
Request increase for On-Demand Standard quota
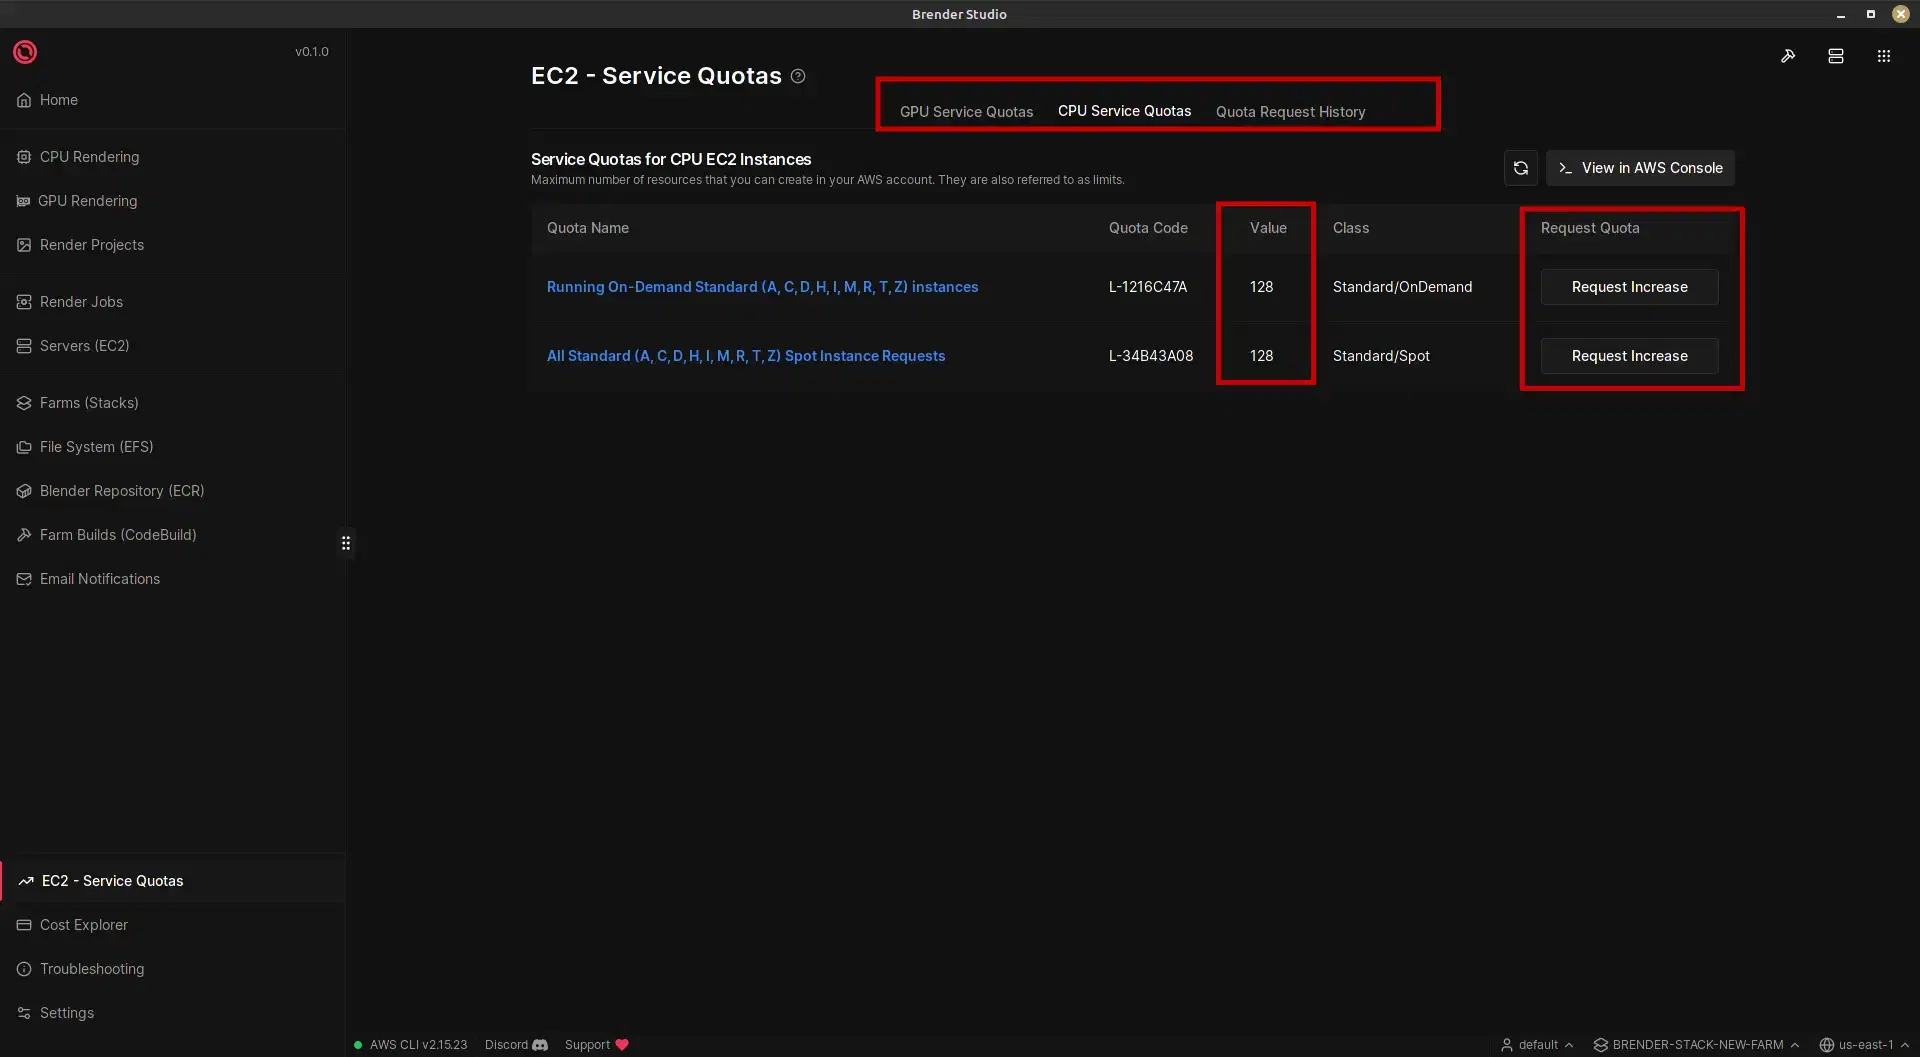1629,287
